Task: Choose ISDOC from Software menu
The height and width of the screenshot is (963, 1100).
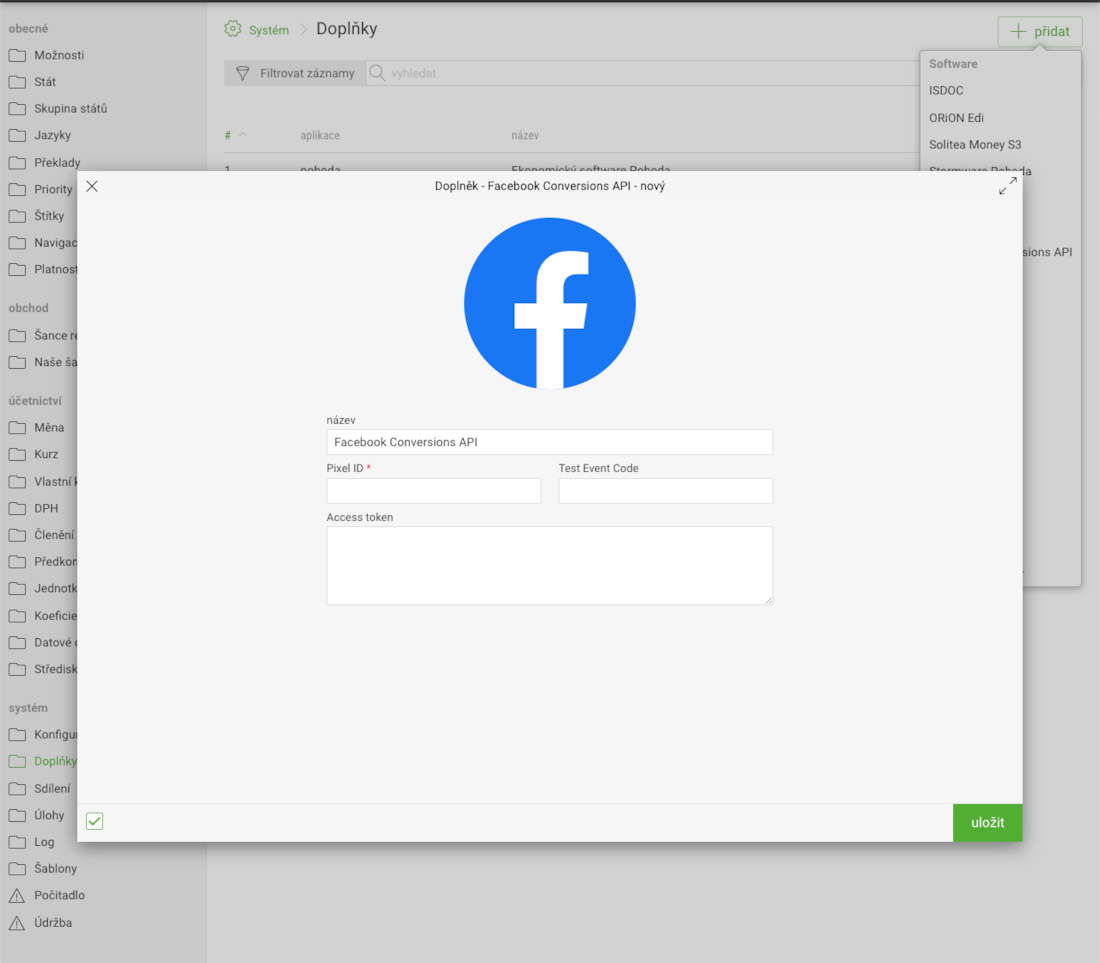Action: 946,90
